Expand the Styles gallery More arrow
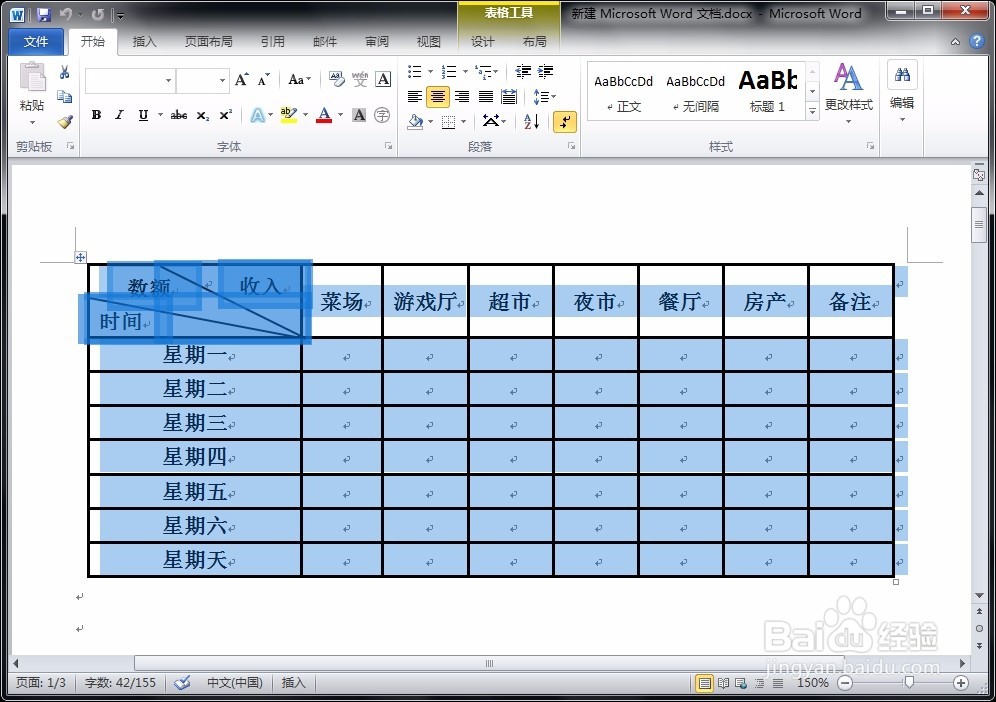This screenshot has width=996, height=702. (x=812, y=111)
